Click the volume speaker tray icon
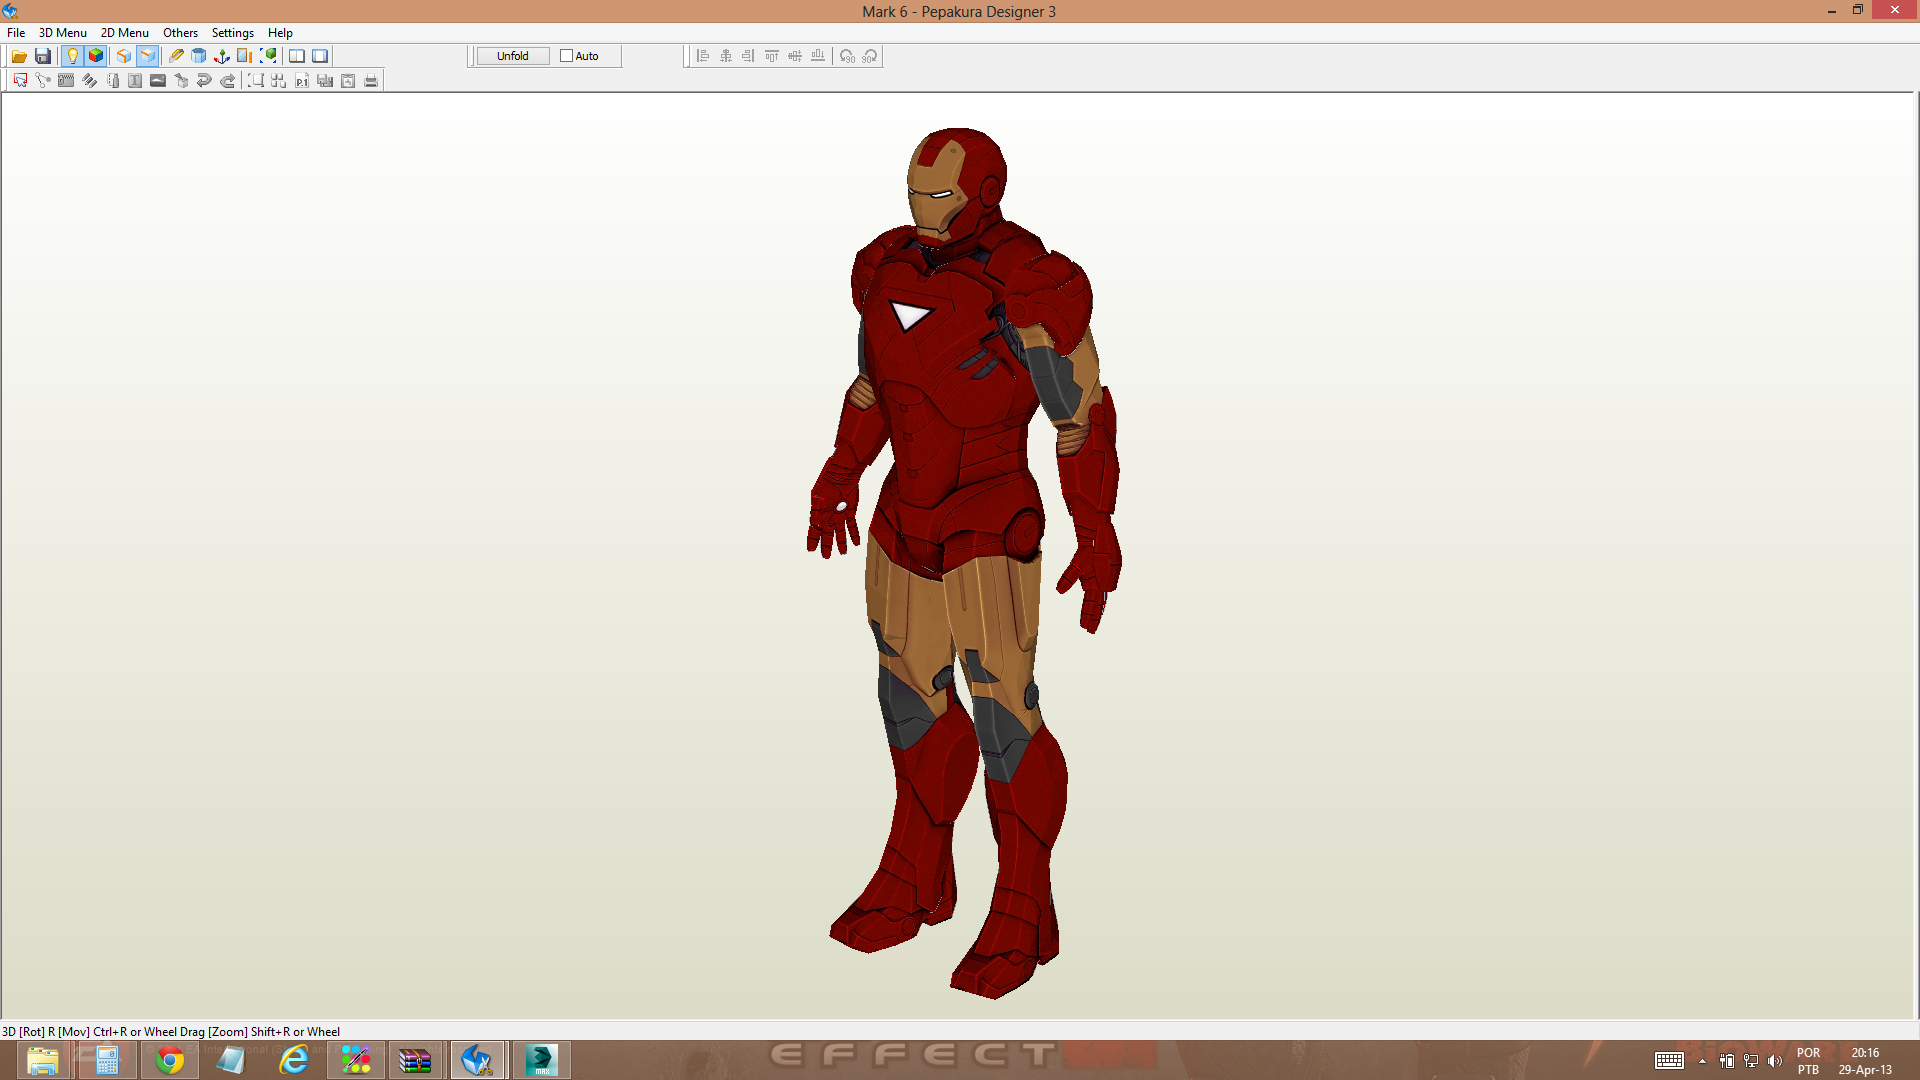The height and width of the screenshot is (1080, 1920). click(x=1775, y=1061)
